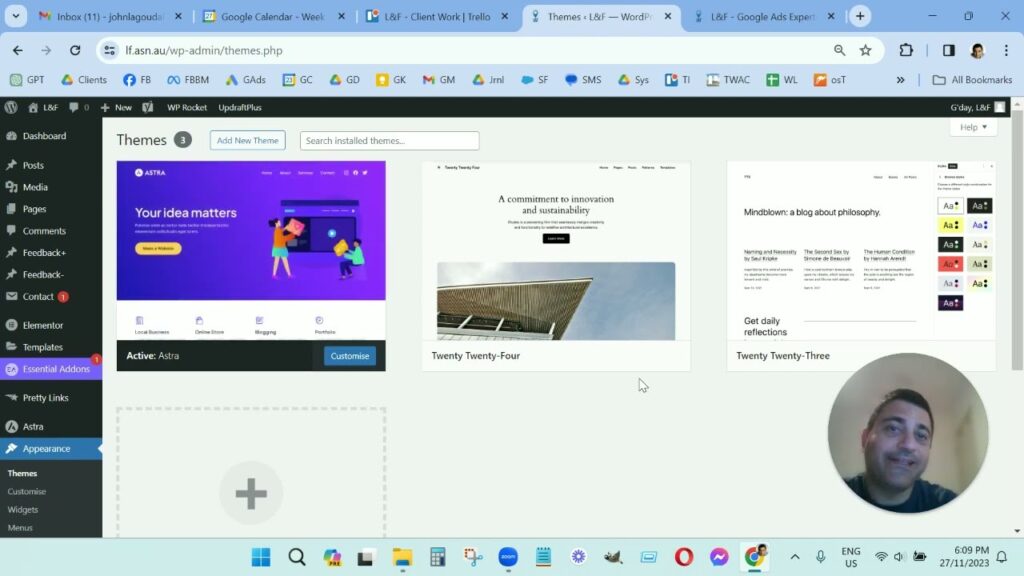Focus the Search installed themes field
The image size is (1024, 576).
389,140
